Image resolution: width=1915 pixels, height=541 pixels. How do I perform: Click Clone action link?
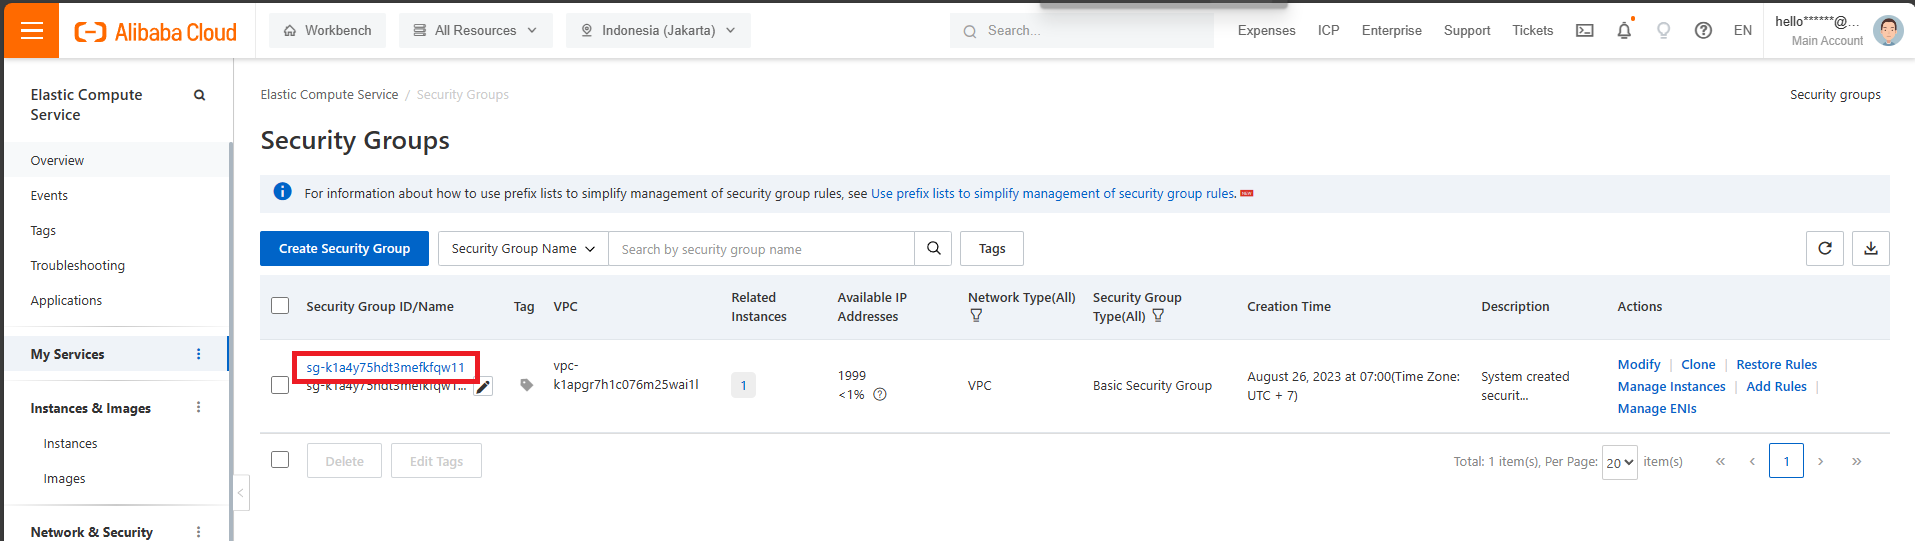point(1698,364)
